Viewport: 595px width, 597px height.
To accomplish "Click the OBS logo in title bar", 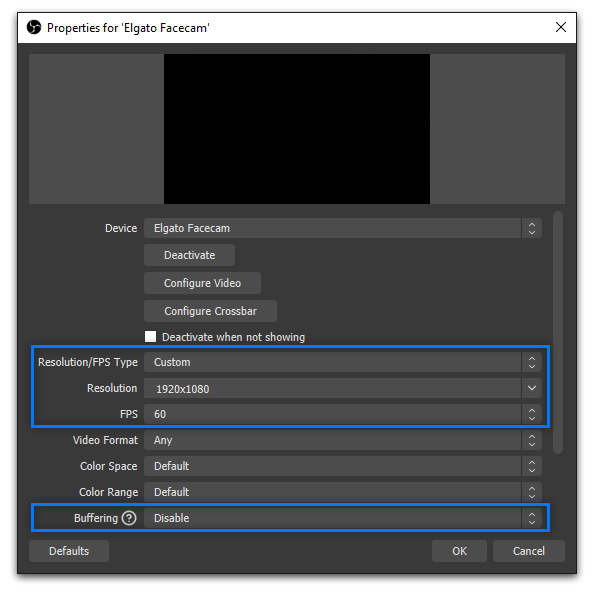I will click(x=34, y=27).
